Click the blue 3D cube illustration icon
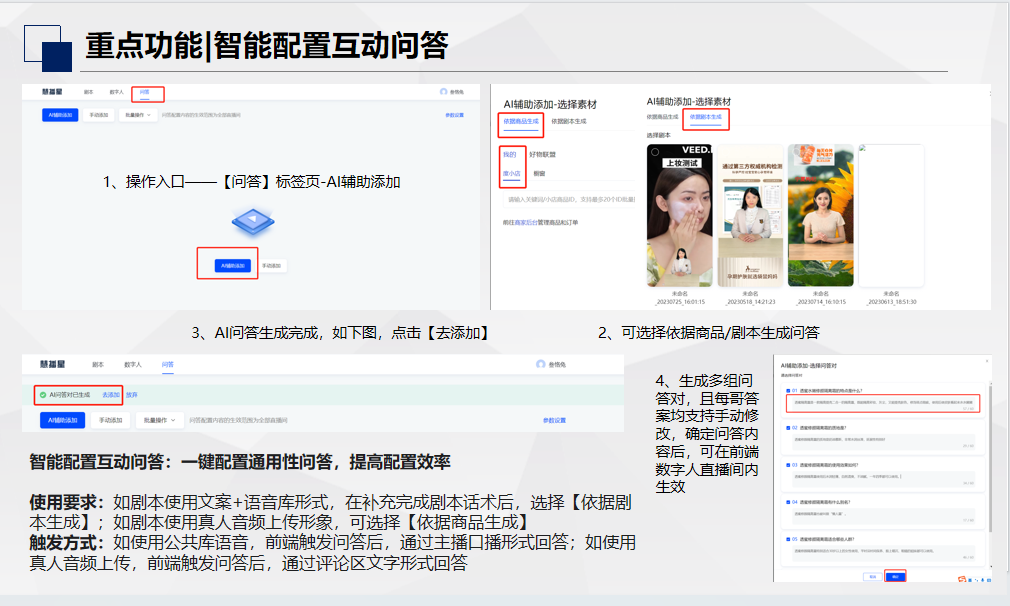 tap(251, 220)
